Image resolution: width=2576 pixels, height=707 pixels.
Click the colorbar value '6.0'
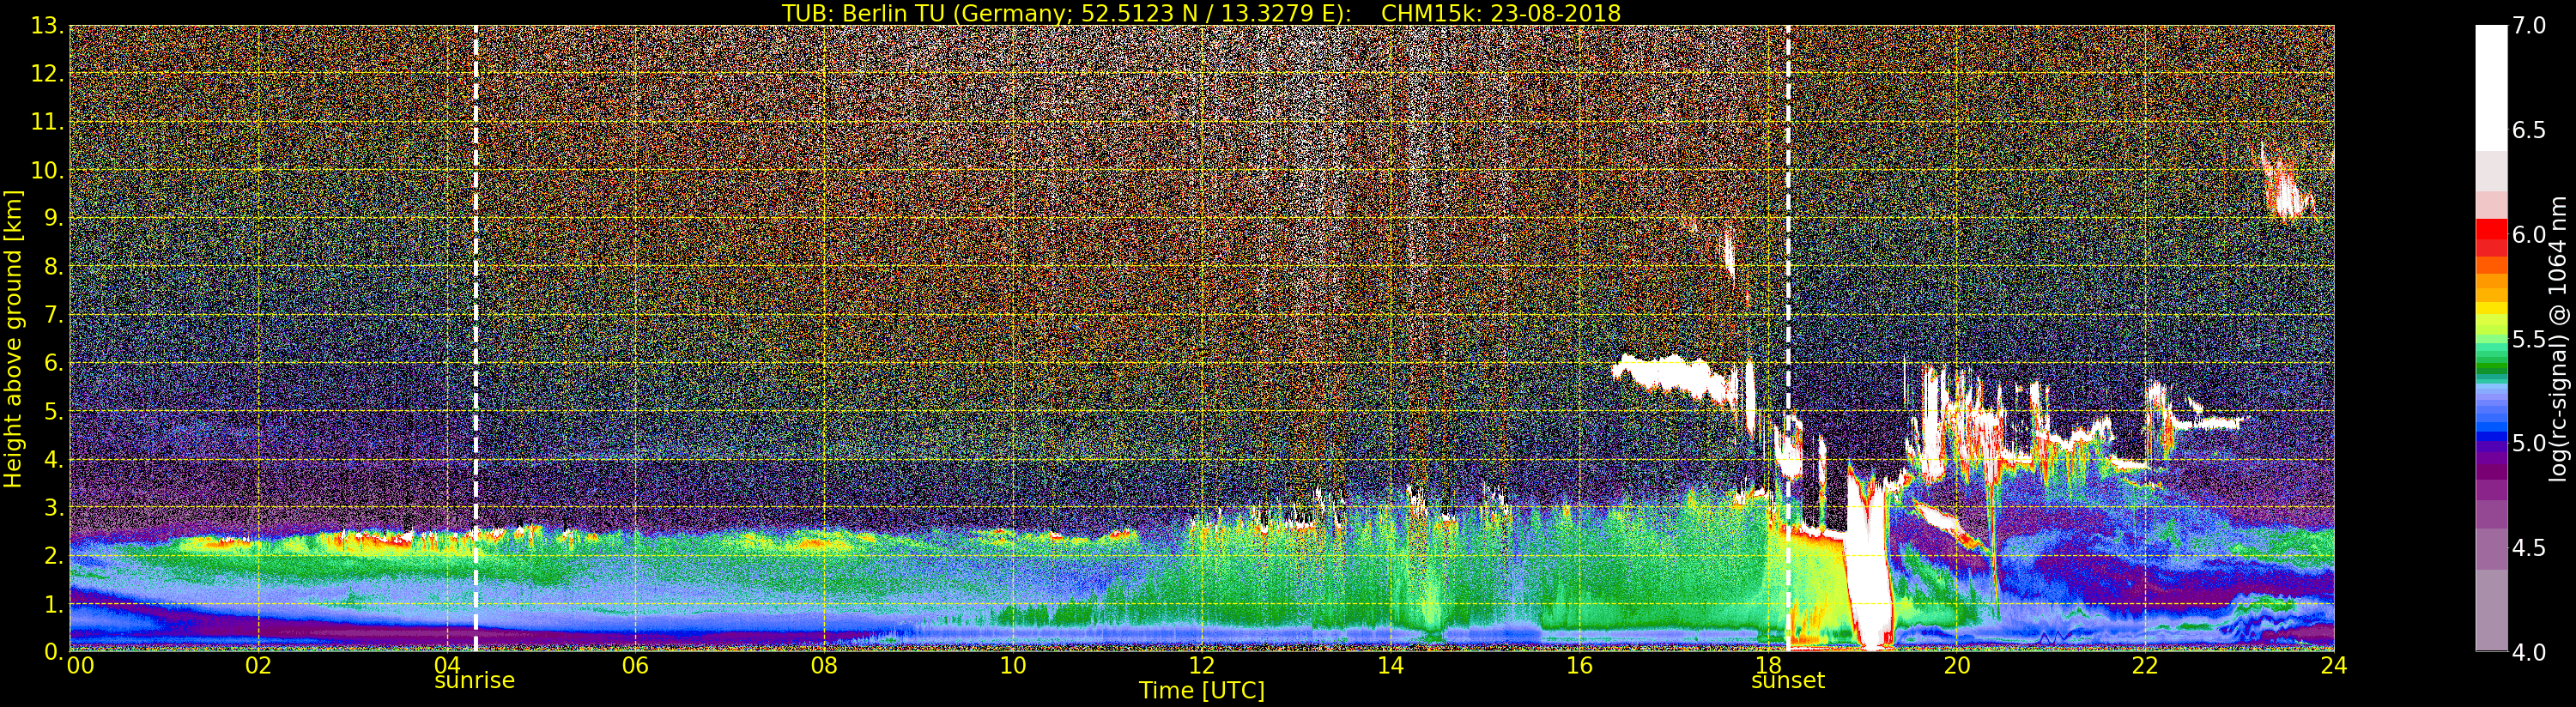coord(2529,234)
